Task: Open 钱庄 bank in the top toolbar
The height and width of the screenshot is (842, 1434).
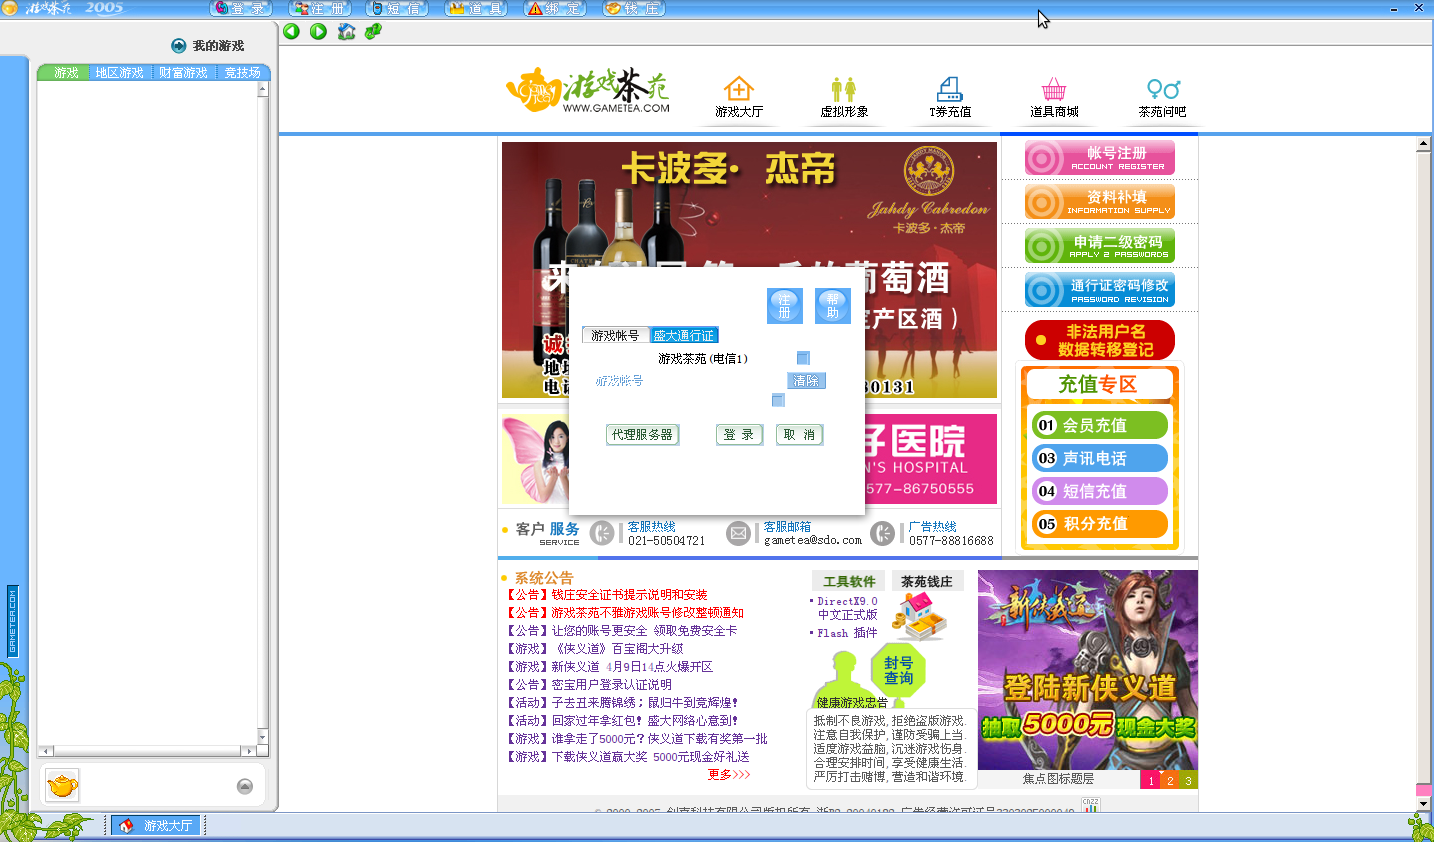Action: point(634,8)
